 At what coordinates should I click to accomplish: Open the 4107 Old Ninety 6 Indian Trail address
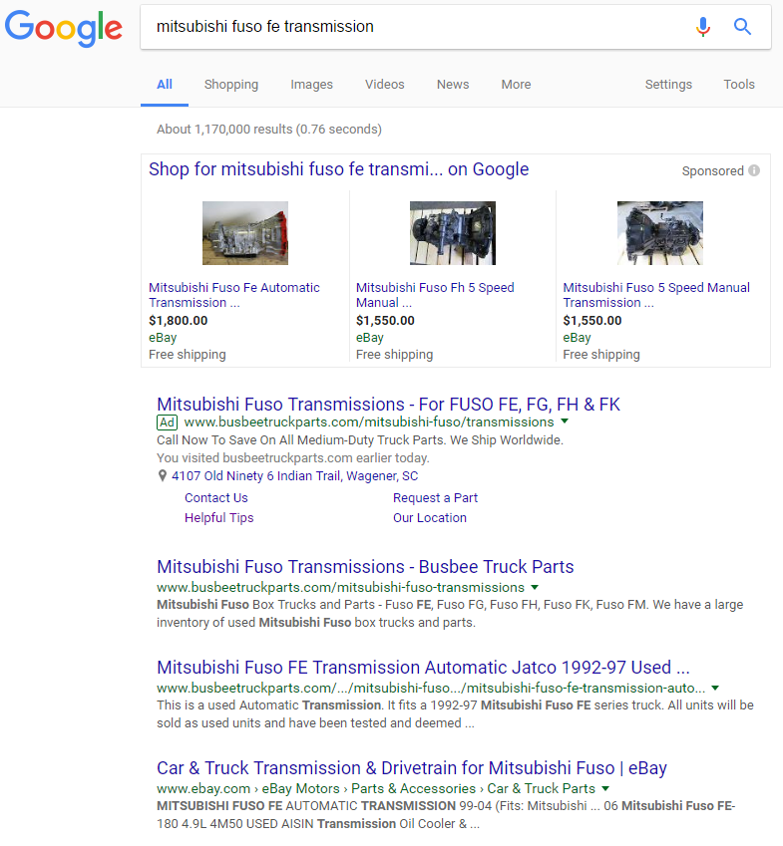click(295, 475)
